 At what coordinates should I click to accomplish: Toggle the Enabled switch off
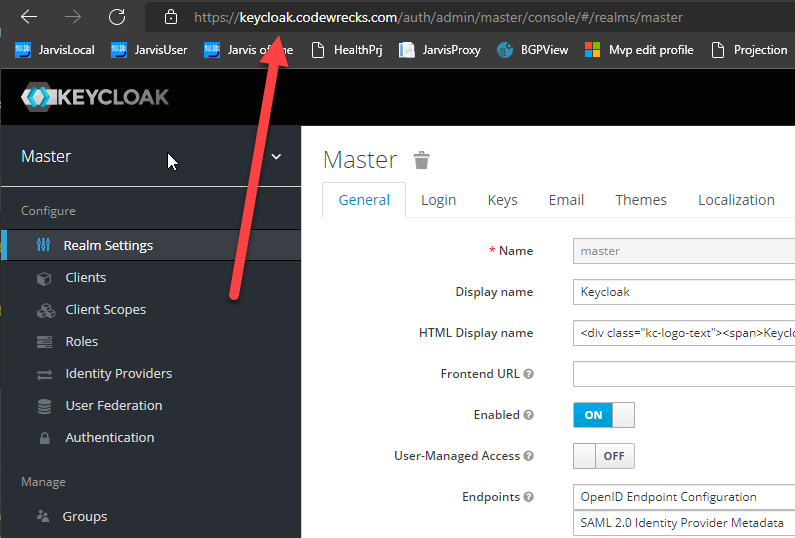604,415
